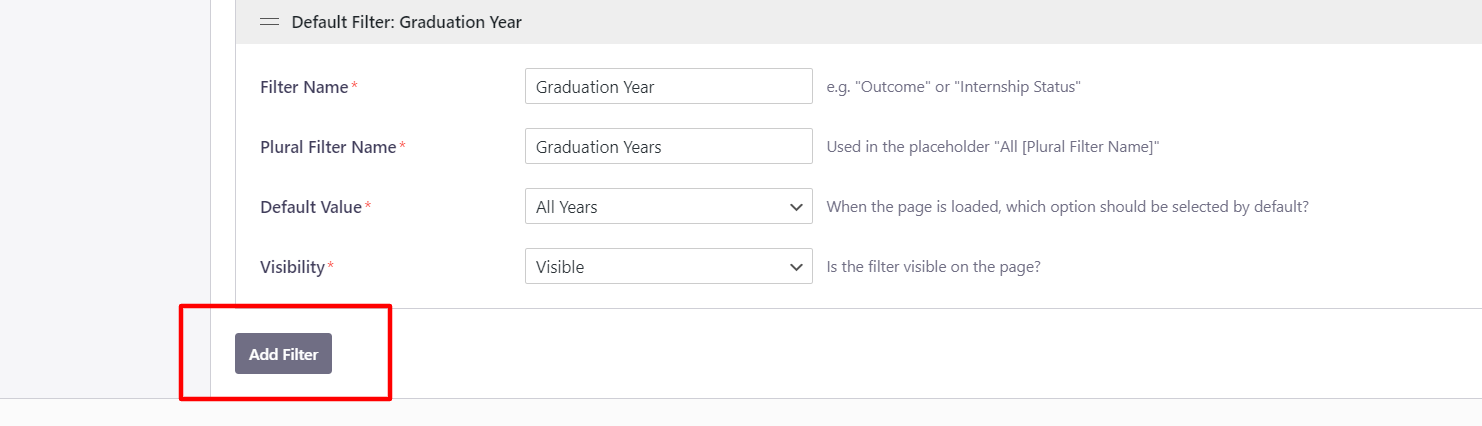
Task: Click the red asterisk beside Visibility label
Action: point(331,267)
